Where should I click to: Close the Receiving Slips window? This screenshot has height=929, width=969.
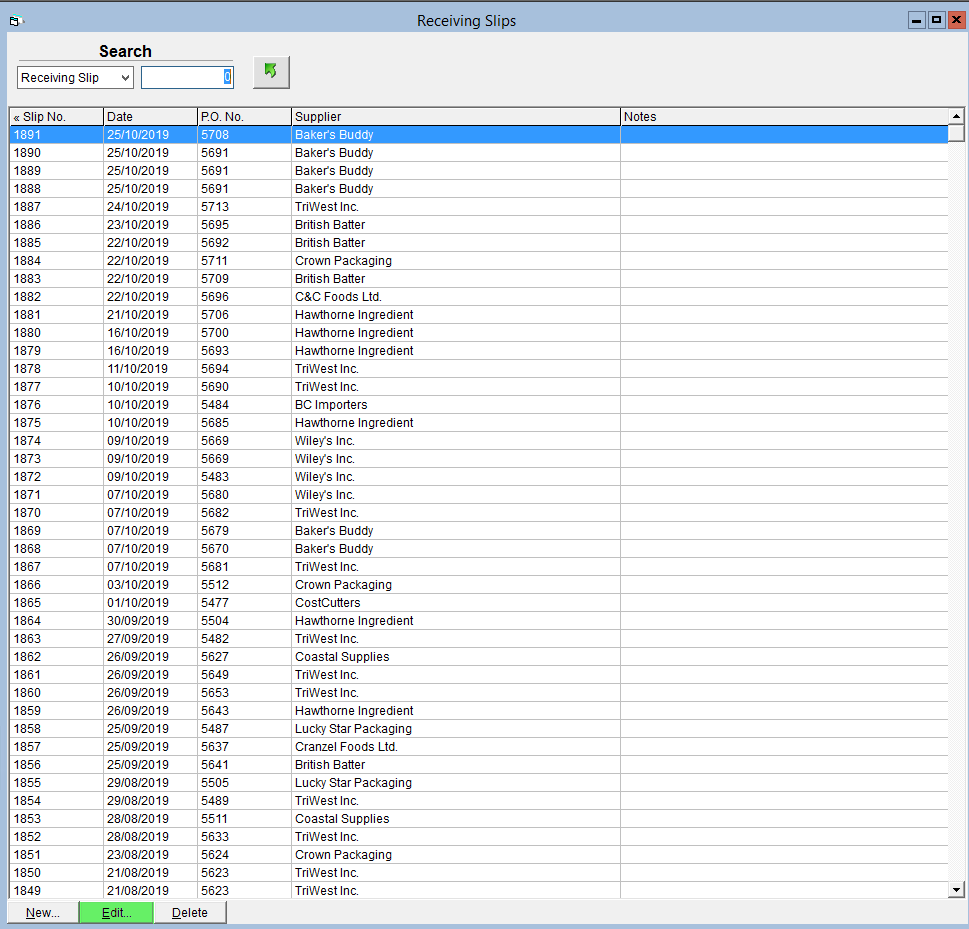point(956,20)
